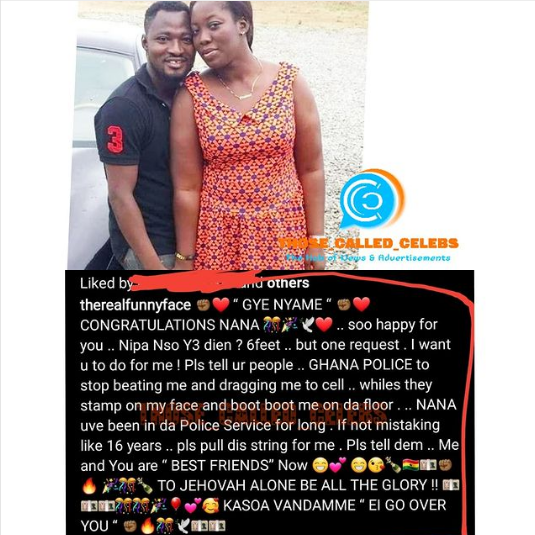Click the red heart right after therealfunnyface

(221, 304)
